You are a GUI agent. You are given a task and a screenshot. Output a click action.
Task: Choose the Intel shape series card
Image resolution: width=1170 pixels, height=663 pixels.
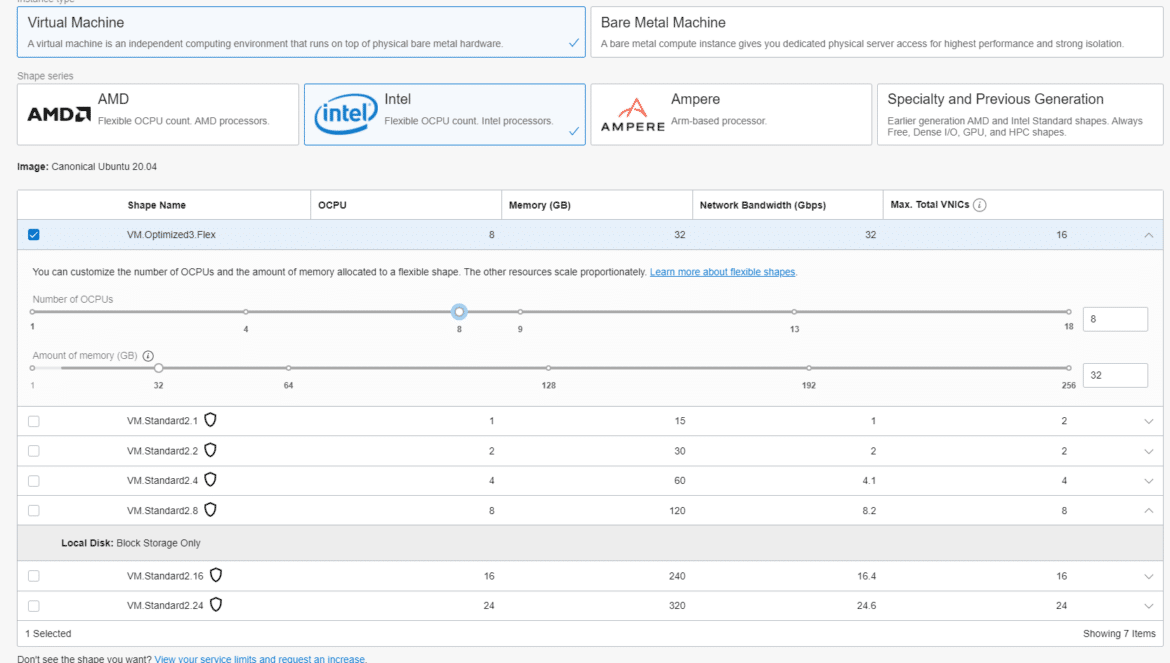(445, 114)
